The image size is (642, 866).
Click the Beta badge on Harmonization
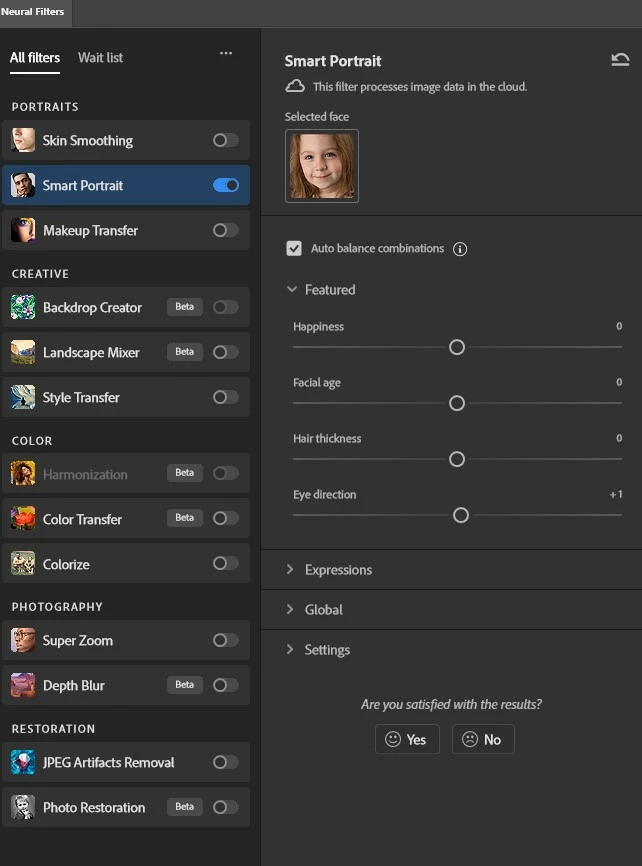point(185,473)
